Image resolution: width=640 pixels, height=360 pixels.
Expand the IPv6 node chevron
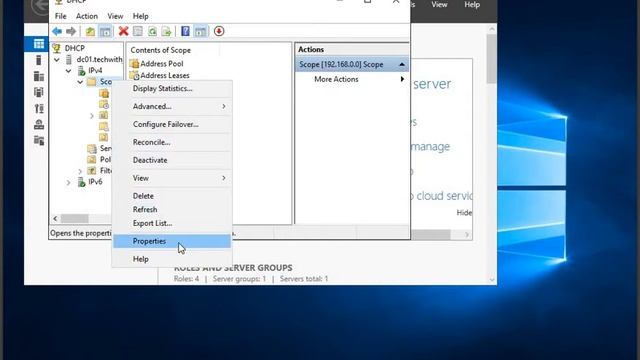69,182
